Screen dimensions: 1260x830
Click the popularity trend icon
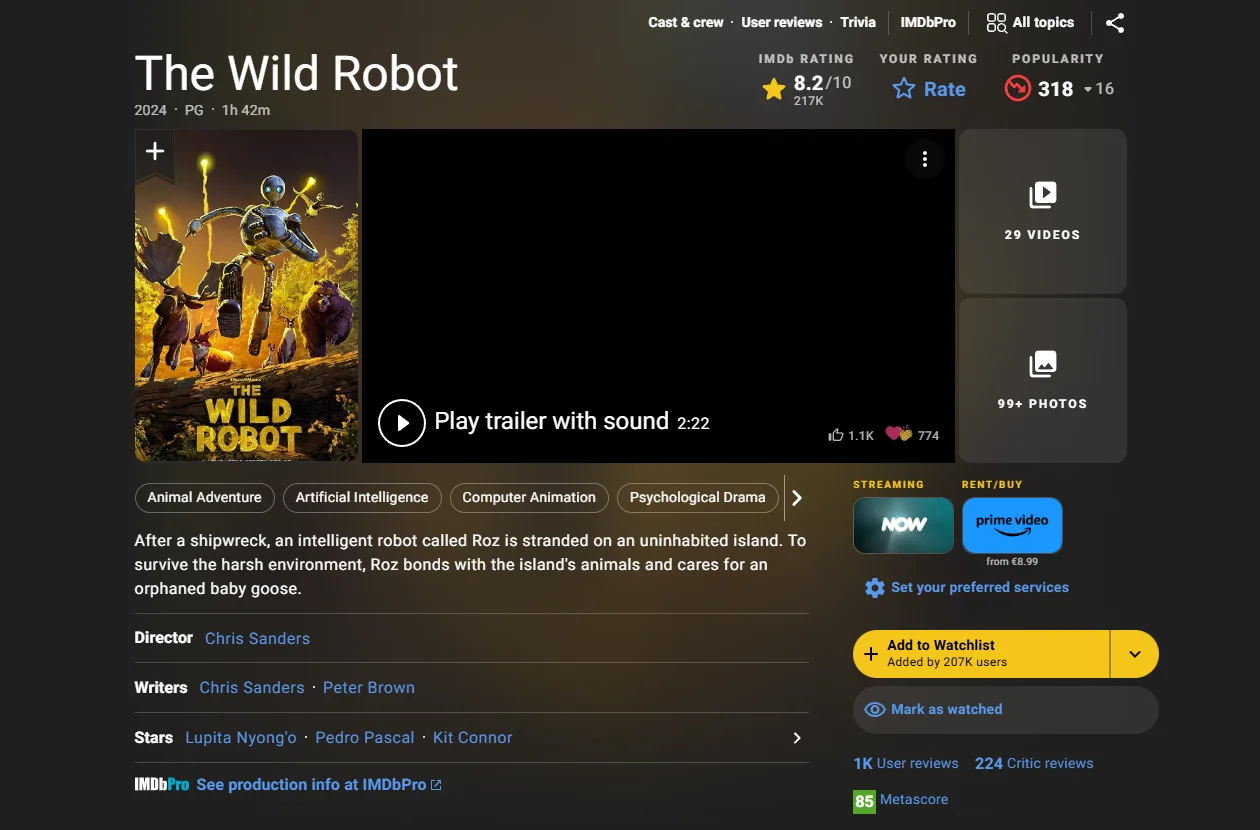pos(1017,89)
